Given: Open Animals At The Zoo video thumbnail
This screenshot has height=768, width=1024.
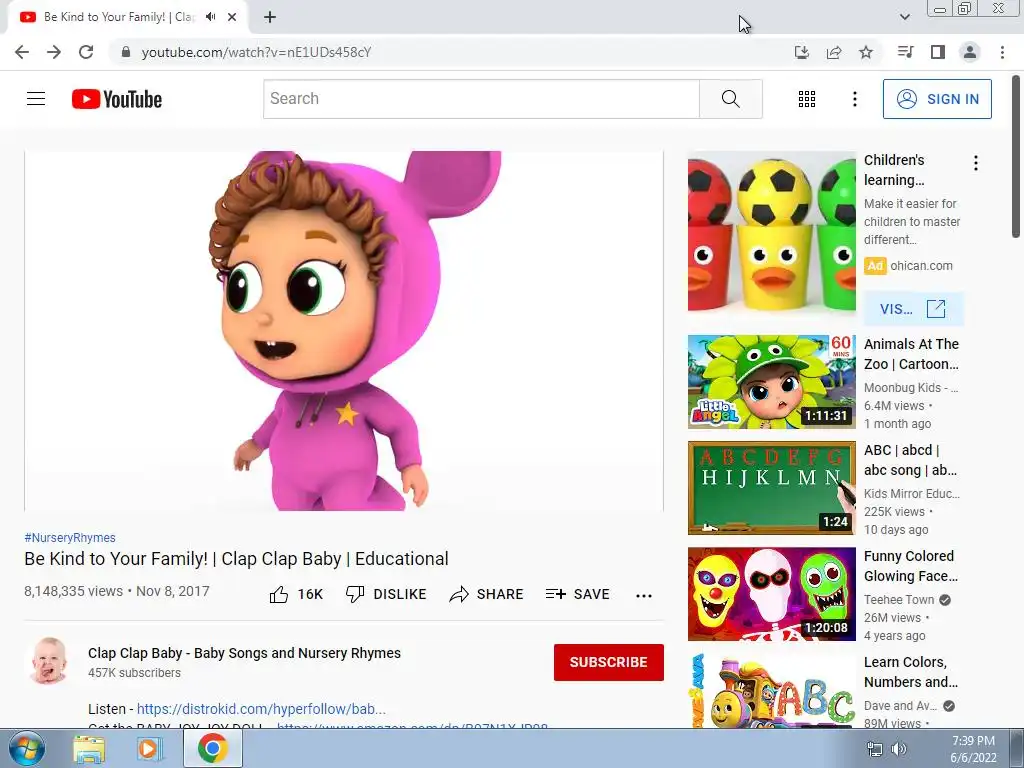Looking at the screenshot, I should (x=771, y=382).
